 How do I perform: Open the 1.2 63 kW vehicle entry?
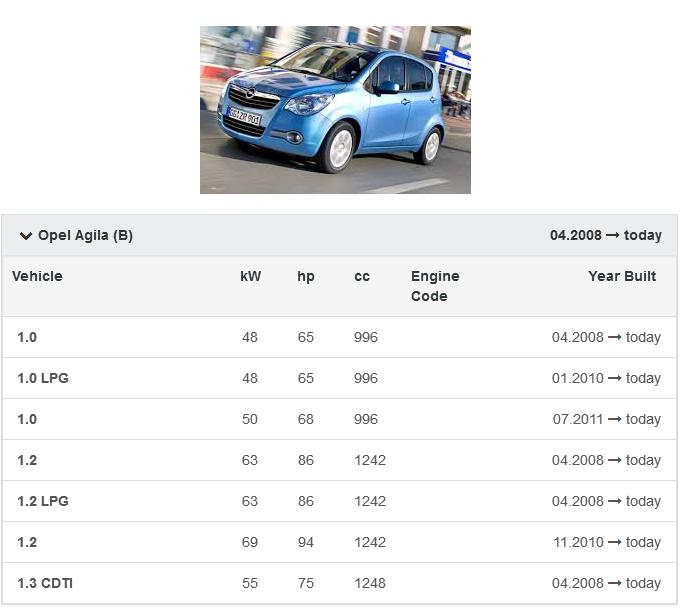pos(27,460)
